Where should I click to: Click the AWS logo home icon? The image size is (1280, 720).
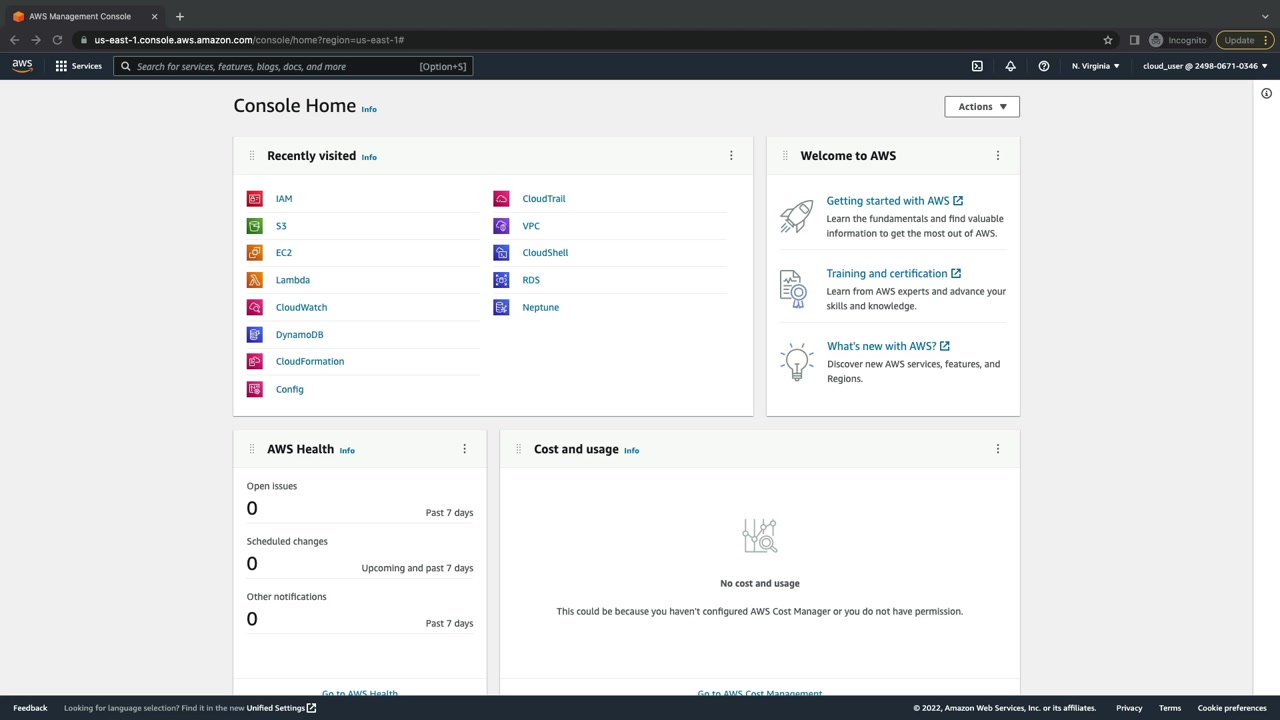click(x=22, y=66)
